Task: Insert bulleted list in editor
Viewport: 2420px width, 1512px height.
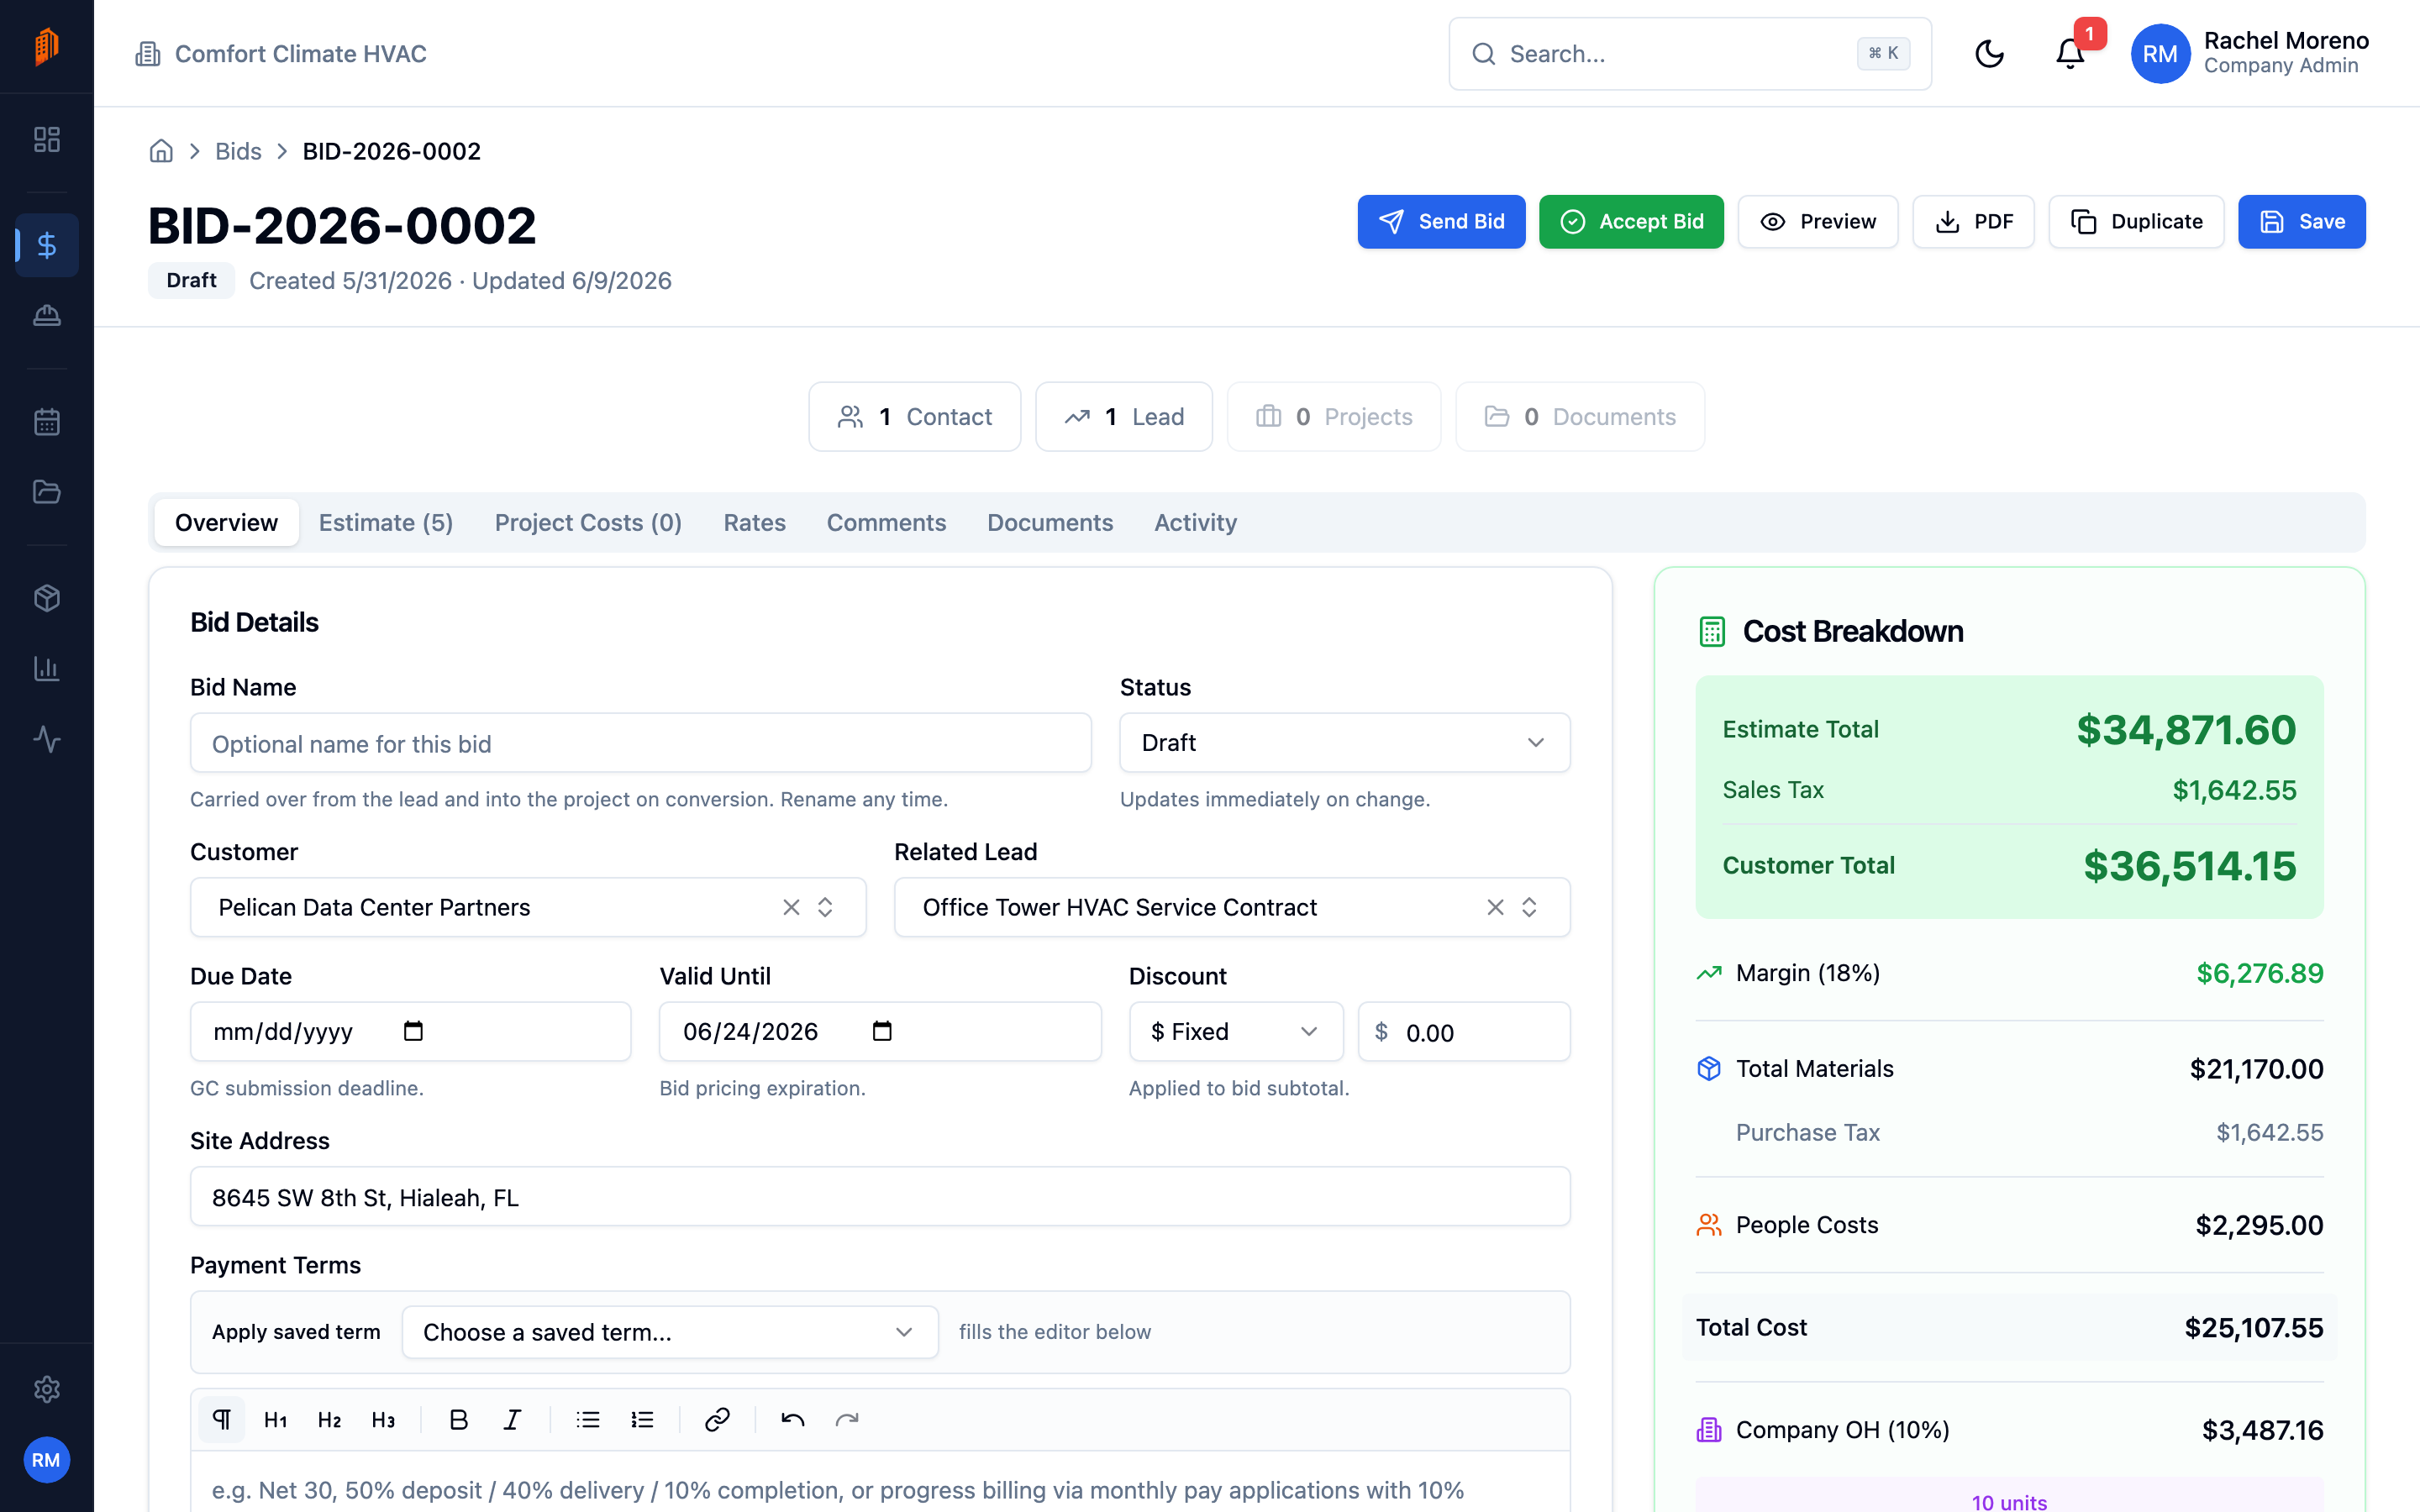Action: coord(588,1419)
